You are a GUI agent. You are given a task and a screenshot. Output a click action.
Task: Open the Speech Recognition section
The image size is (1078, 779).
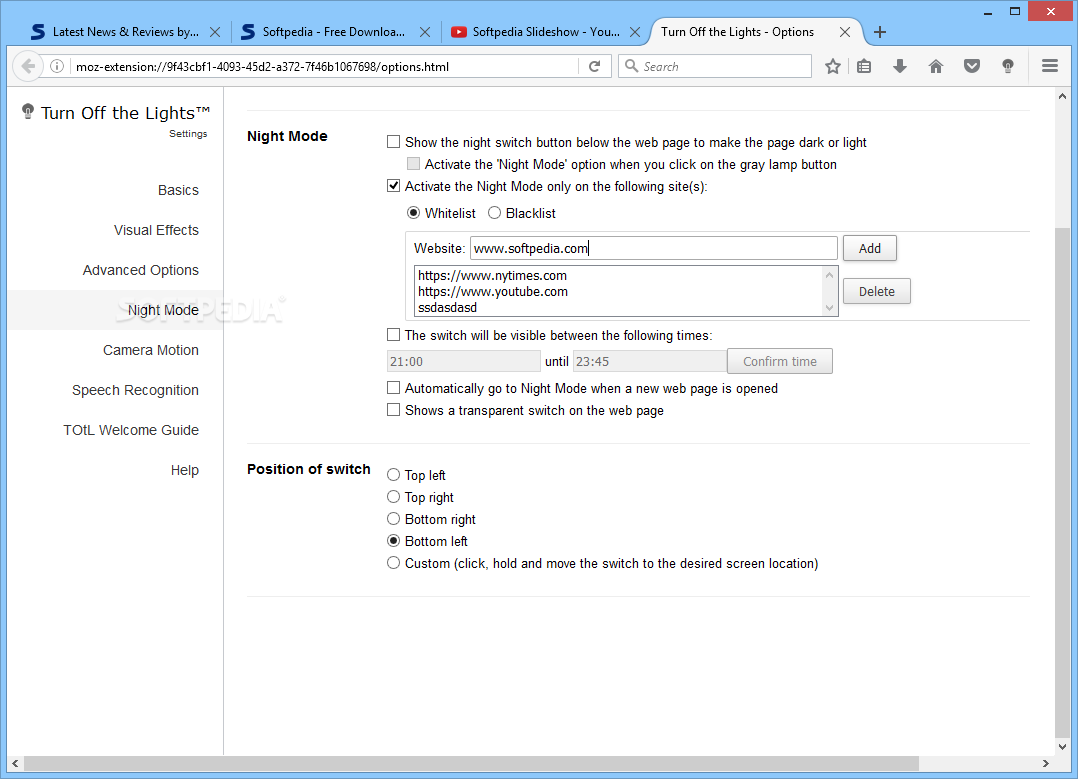click(135, 390)
